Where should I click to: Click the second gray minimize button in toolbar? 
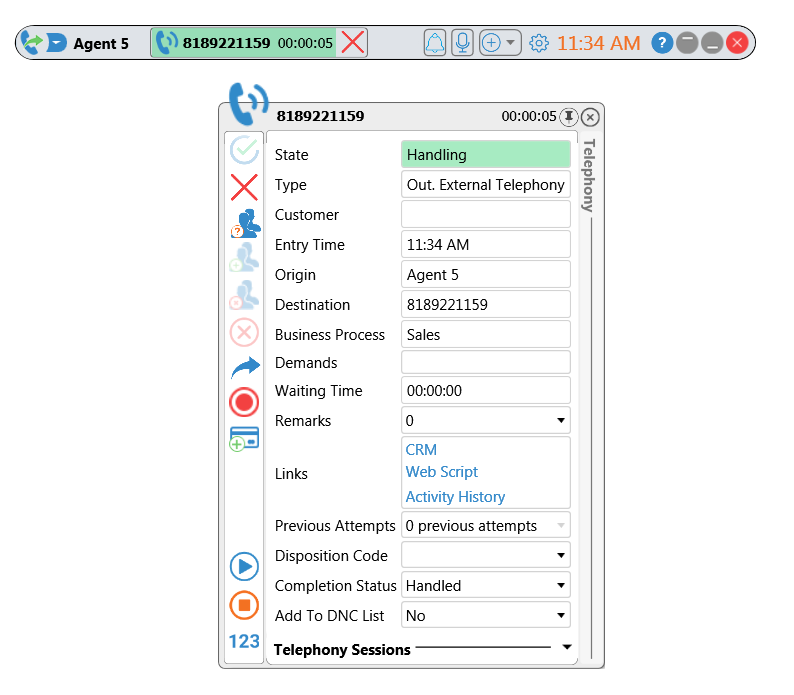712,43
